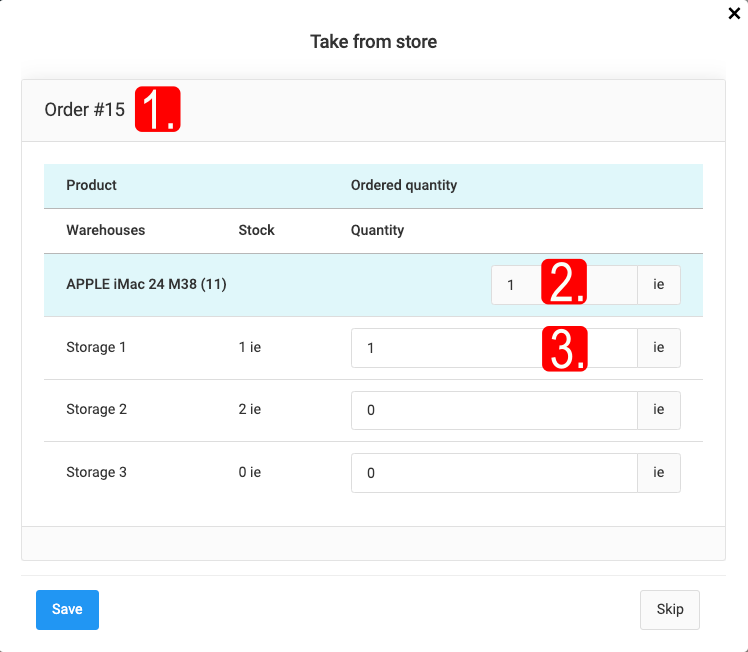
Task: Click the Storage 2 warehouse label
Action: (x=96, y=410)
